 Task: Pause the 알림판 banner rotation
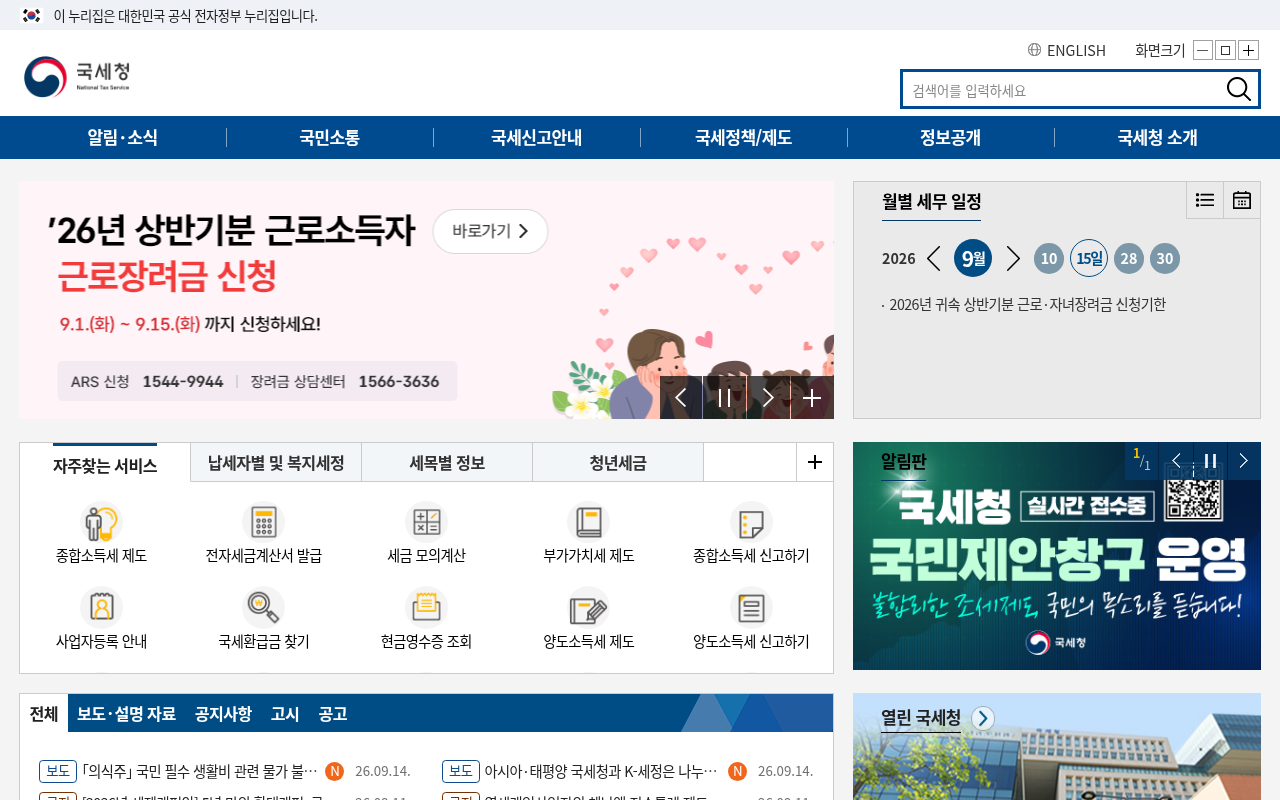(1210, 461)
